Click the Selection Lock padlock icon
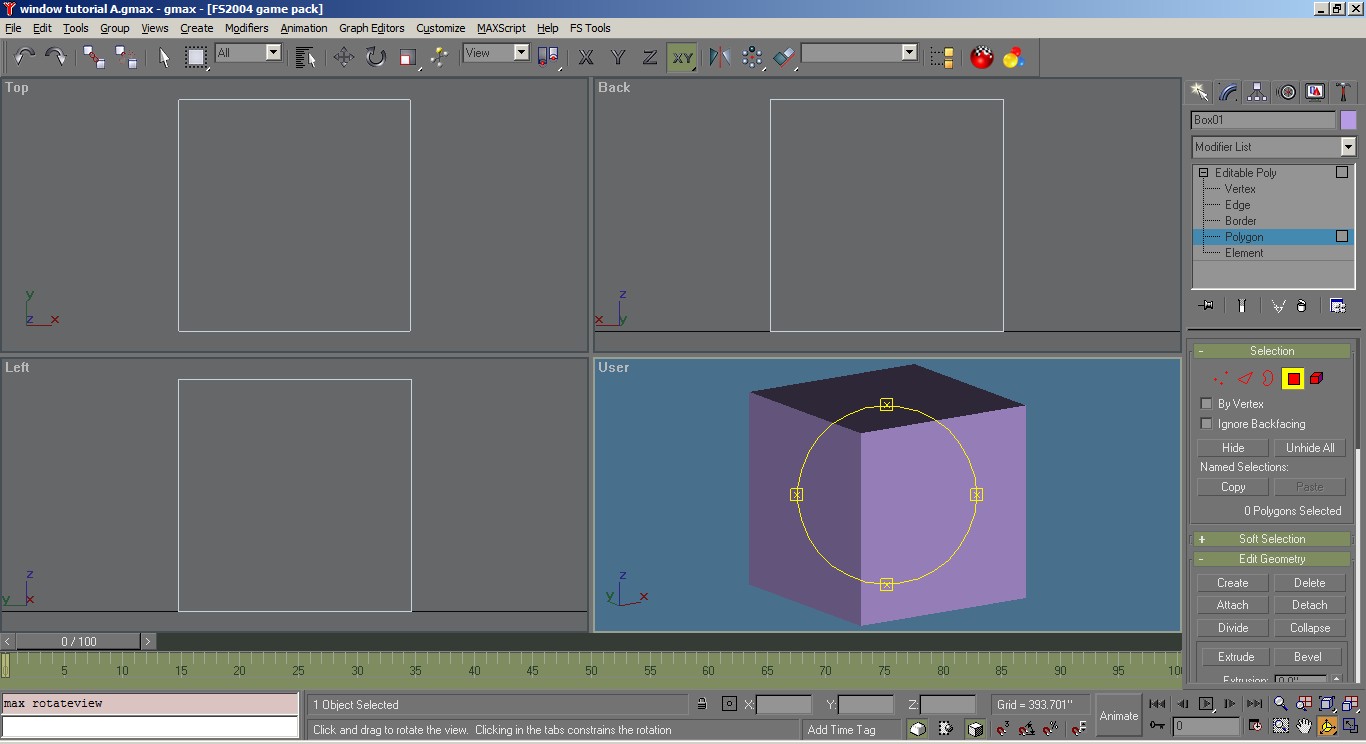The image size is (1366, 744). tap(702, 704)
